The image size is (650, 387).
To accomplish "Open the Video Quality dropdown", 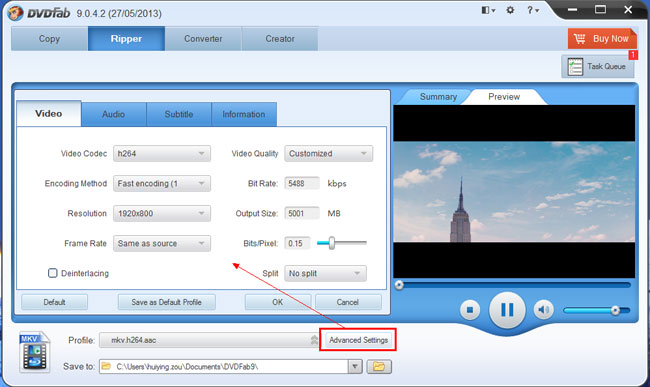I will (328, 153).
